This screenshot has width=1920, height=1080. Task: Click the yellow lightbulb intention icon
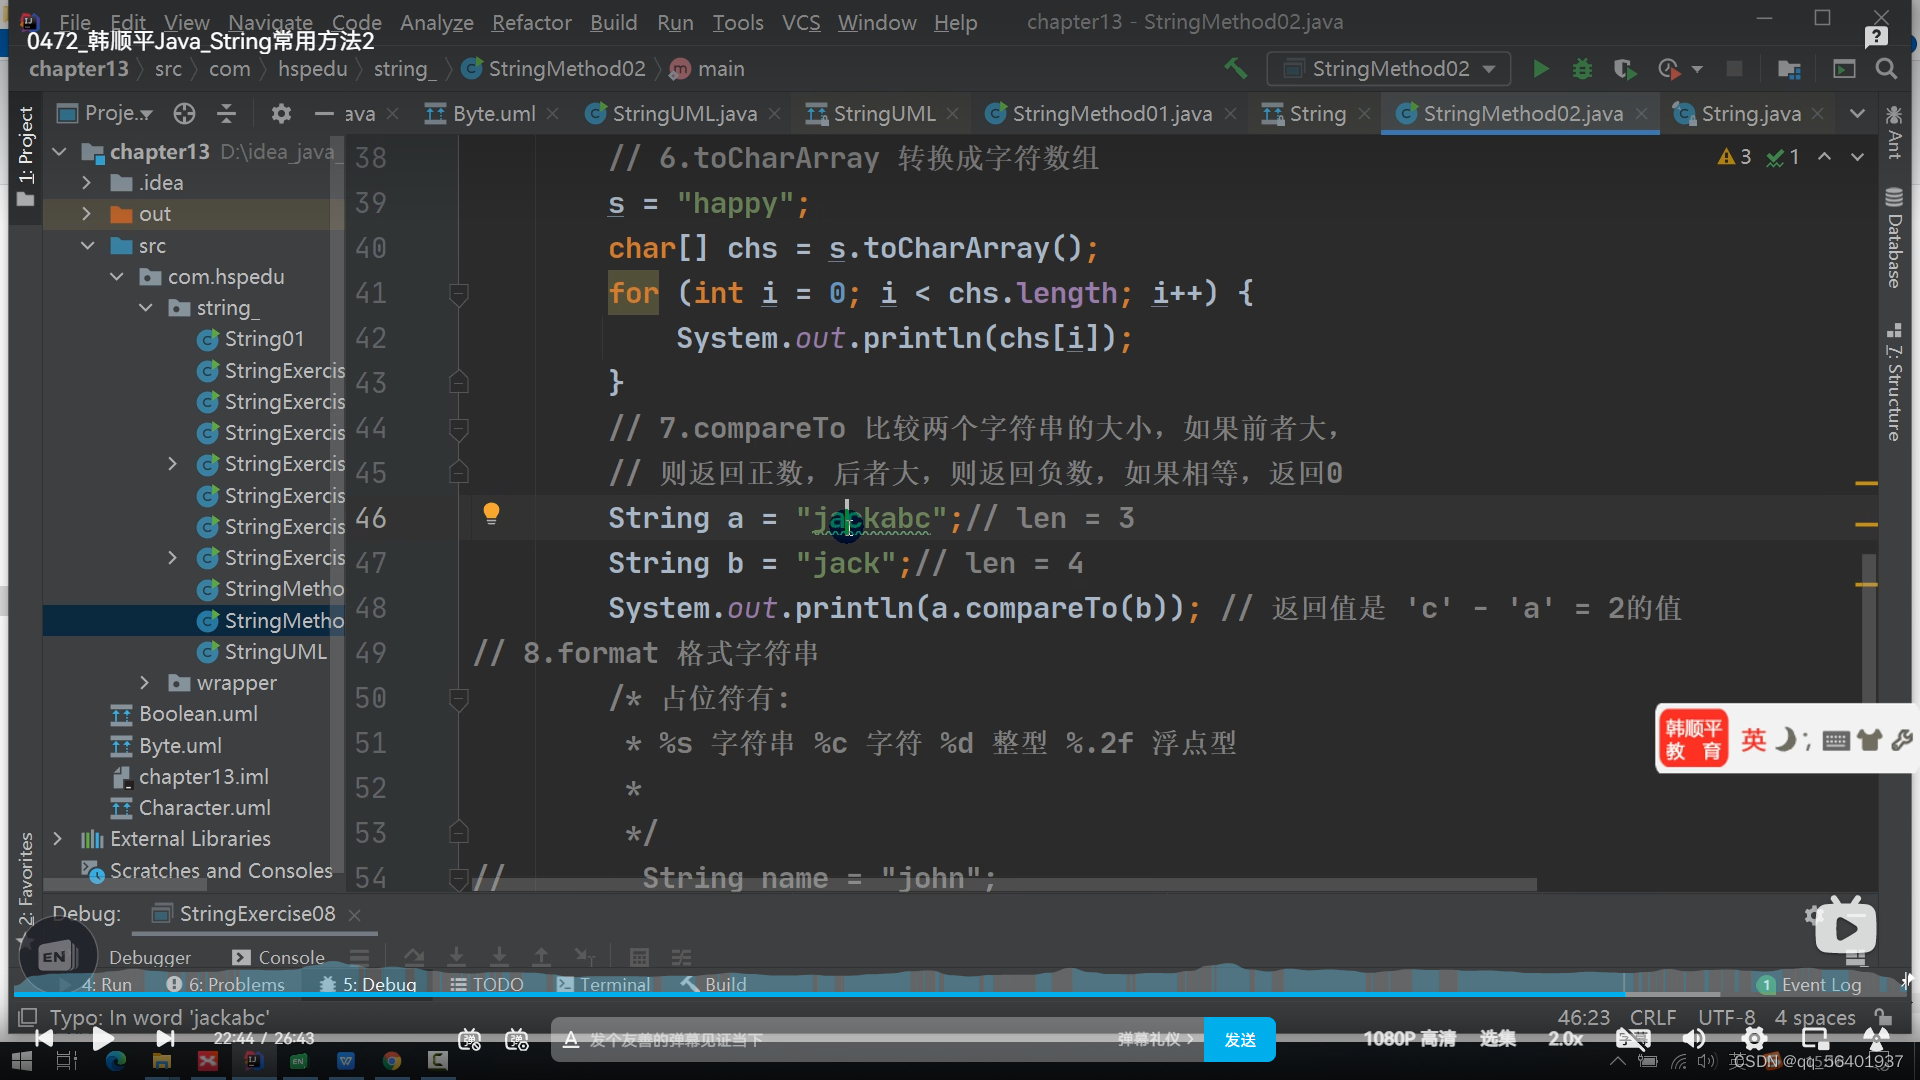[x=491, y=514]
